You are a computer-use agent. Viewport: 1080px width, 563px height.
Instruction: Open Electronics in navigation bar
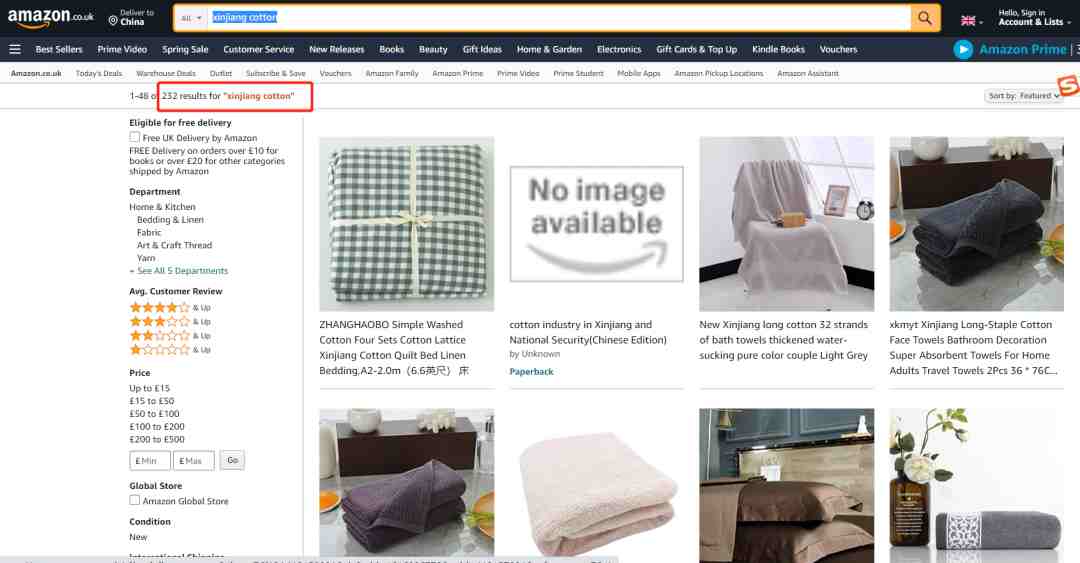click(619, 50)
